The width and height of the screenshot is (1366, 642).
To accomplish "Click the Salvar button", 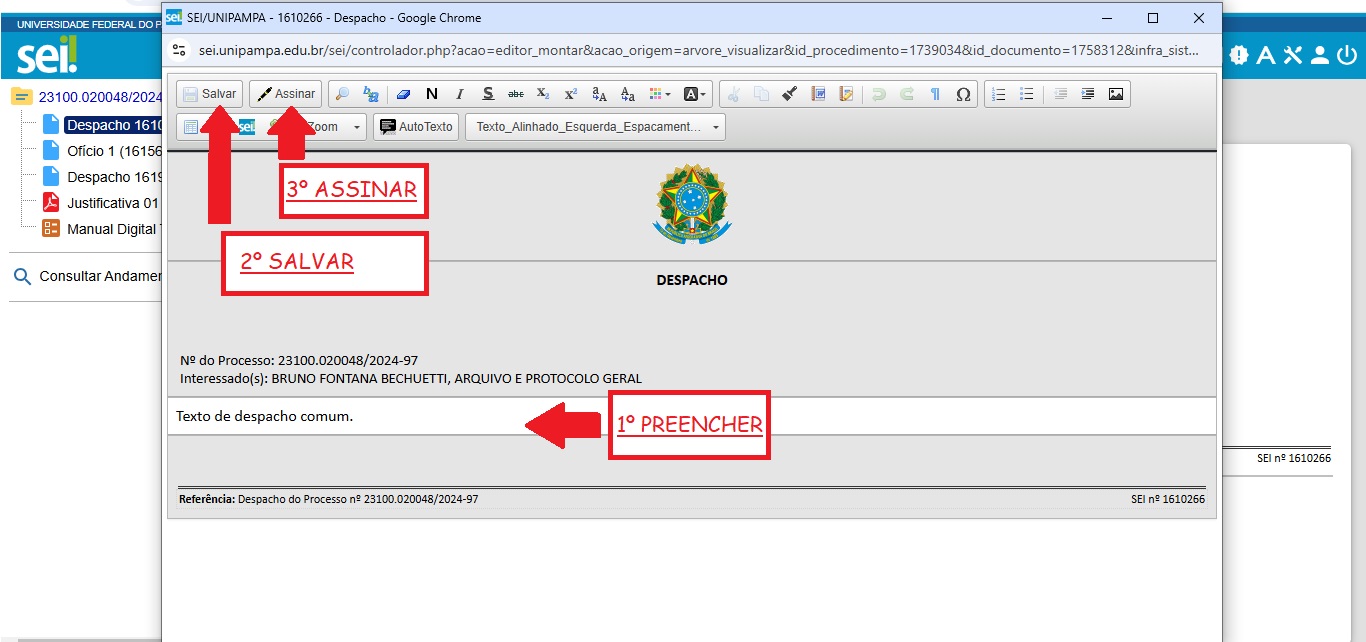I will [209, 94].
